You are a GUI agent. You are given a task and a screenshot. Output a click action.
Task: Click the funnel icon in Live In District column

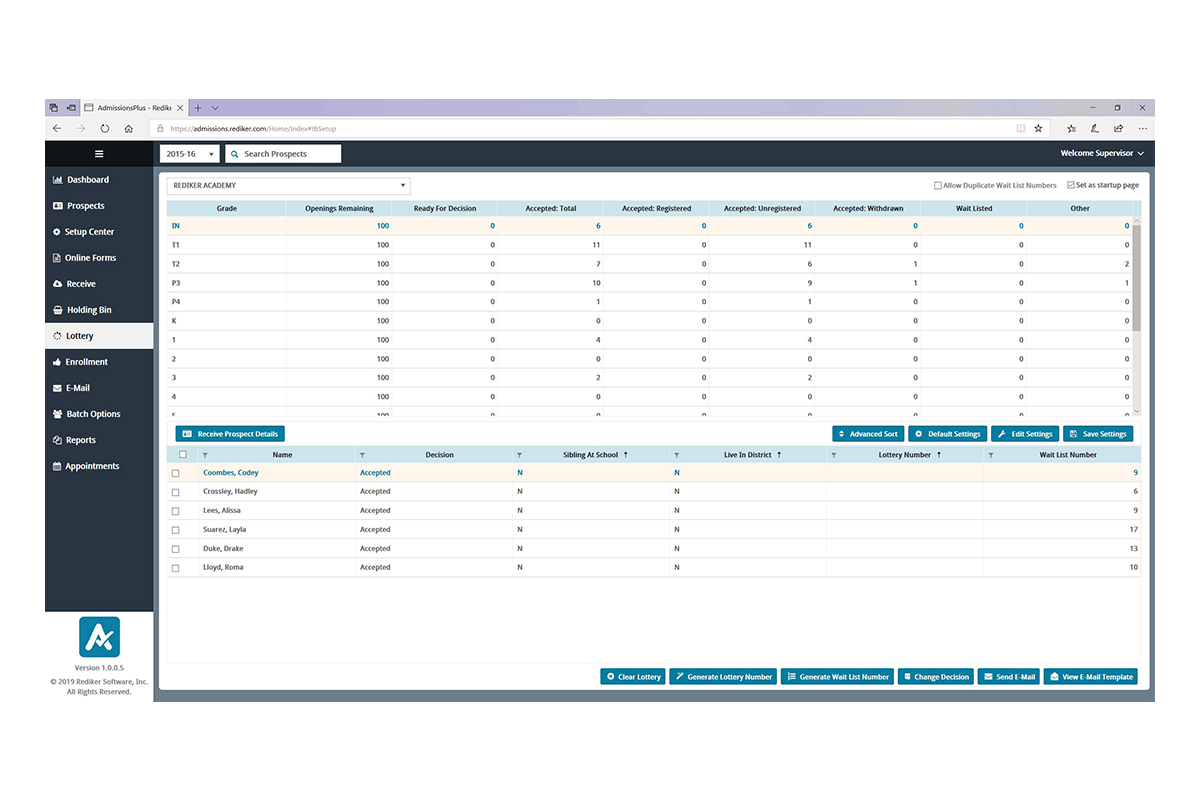pyautogui.click(x=676, y=455)
